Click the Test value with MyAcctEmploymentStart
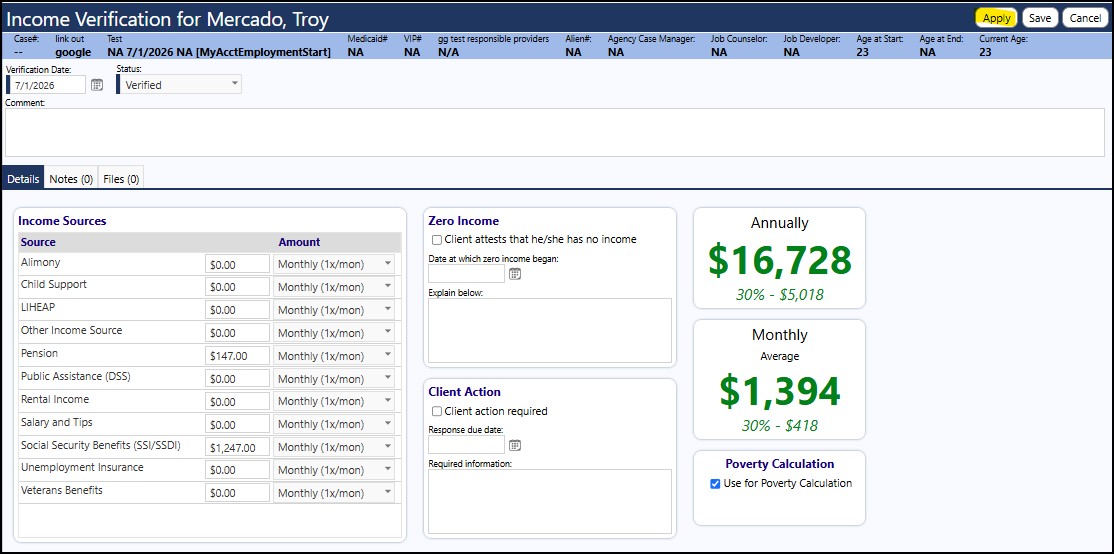 pos(219,52)
